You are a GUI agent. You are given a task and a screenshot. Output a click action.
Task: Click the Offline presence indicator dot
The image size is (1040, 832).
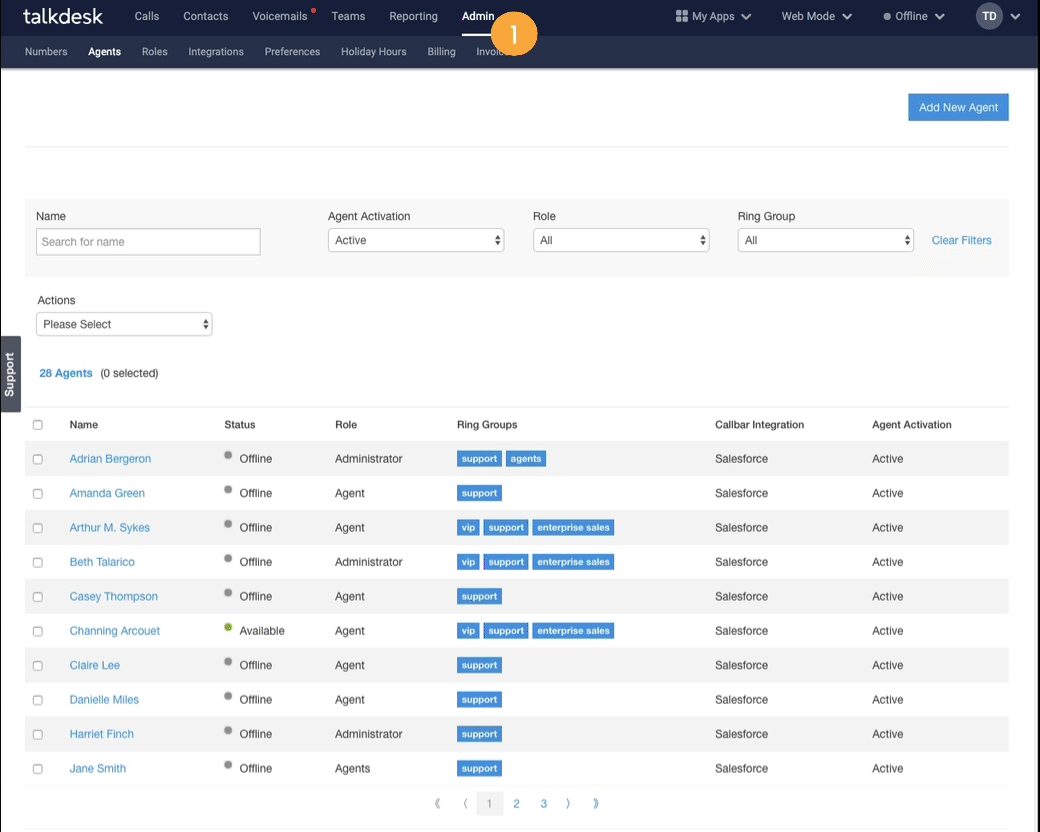tap(888, 16)
